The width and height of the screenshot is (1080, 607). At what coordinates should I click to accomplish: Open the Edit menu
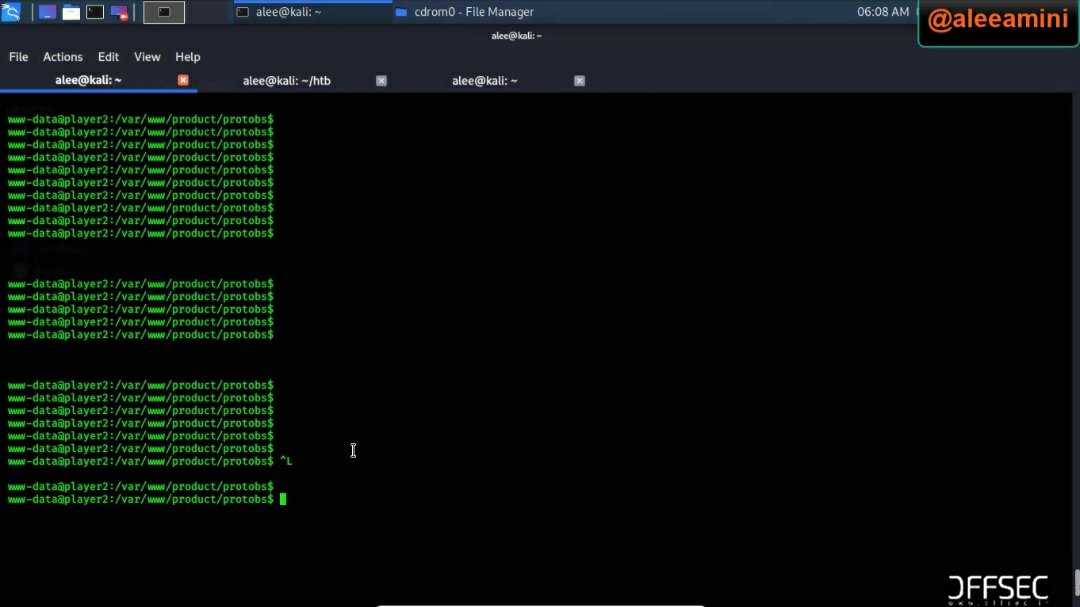pos(108,57)
